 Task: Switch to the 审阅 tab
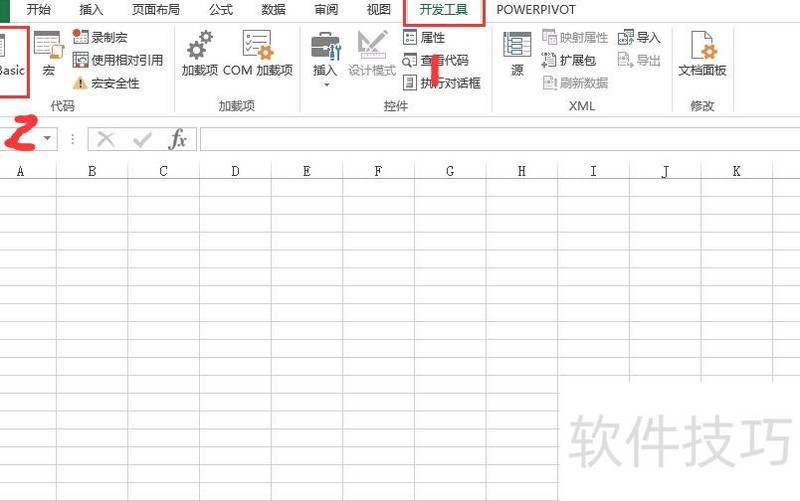pyautogui.click(x=326, y=10)
